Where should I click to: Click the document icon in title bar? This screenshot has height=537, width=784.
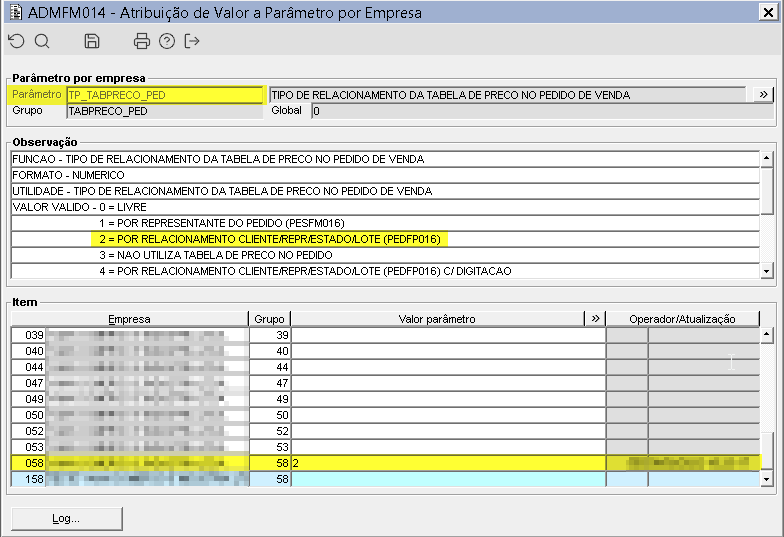(16, 12)
